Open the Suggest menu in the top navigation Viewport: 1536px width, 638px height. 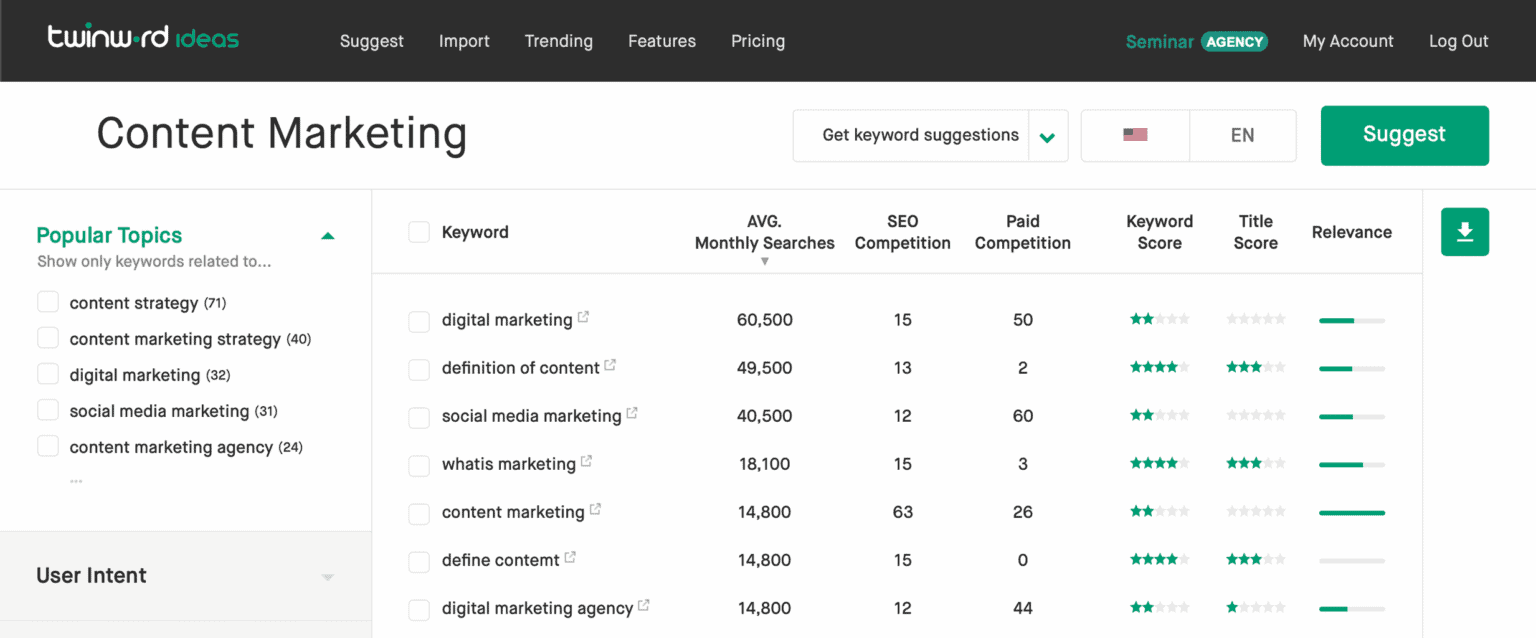[x=372, y=41]
